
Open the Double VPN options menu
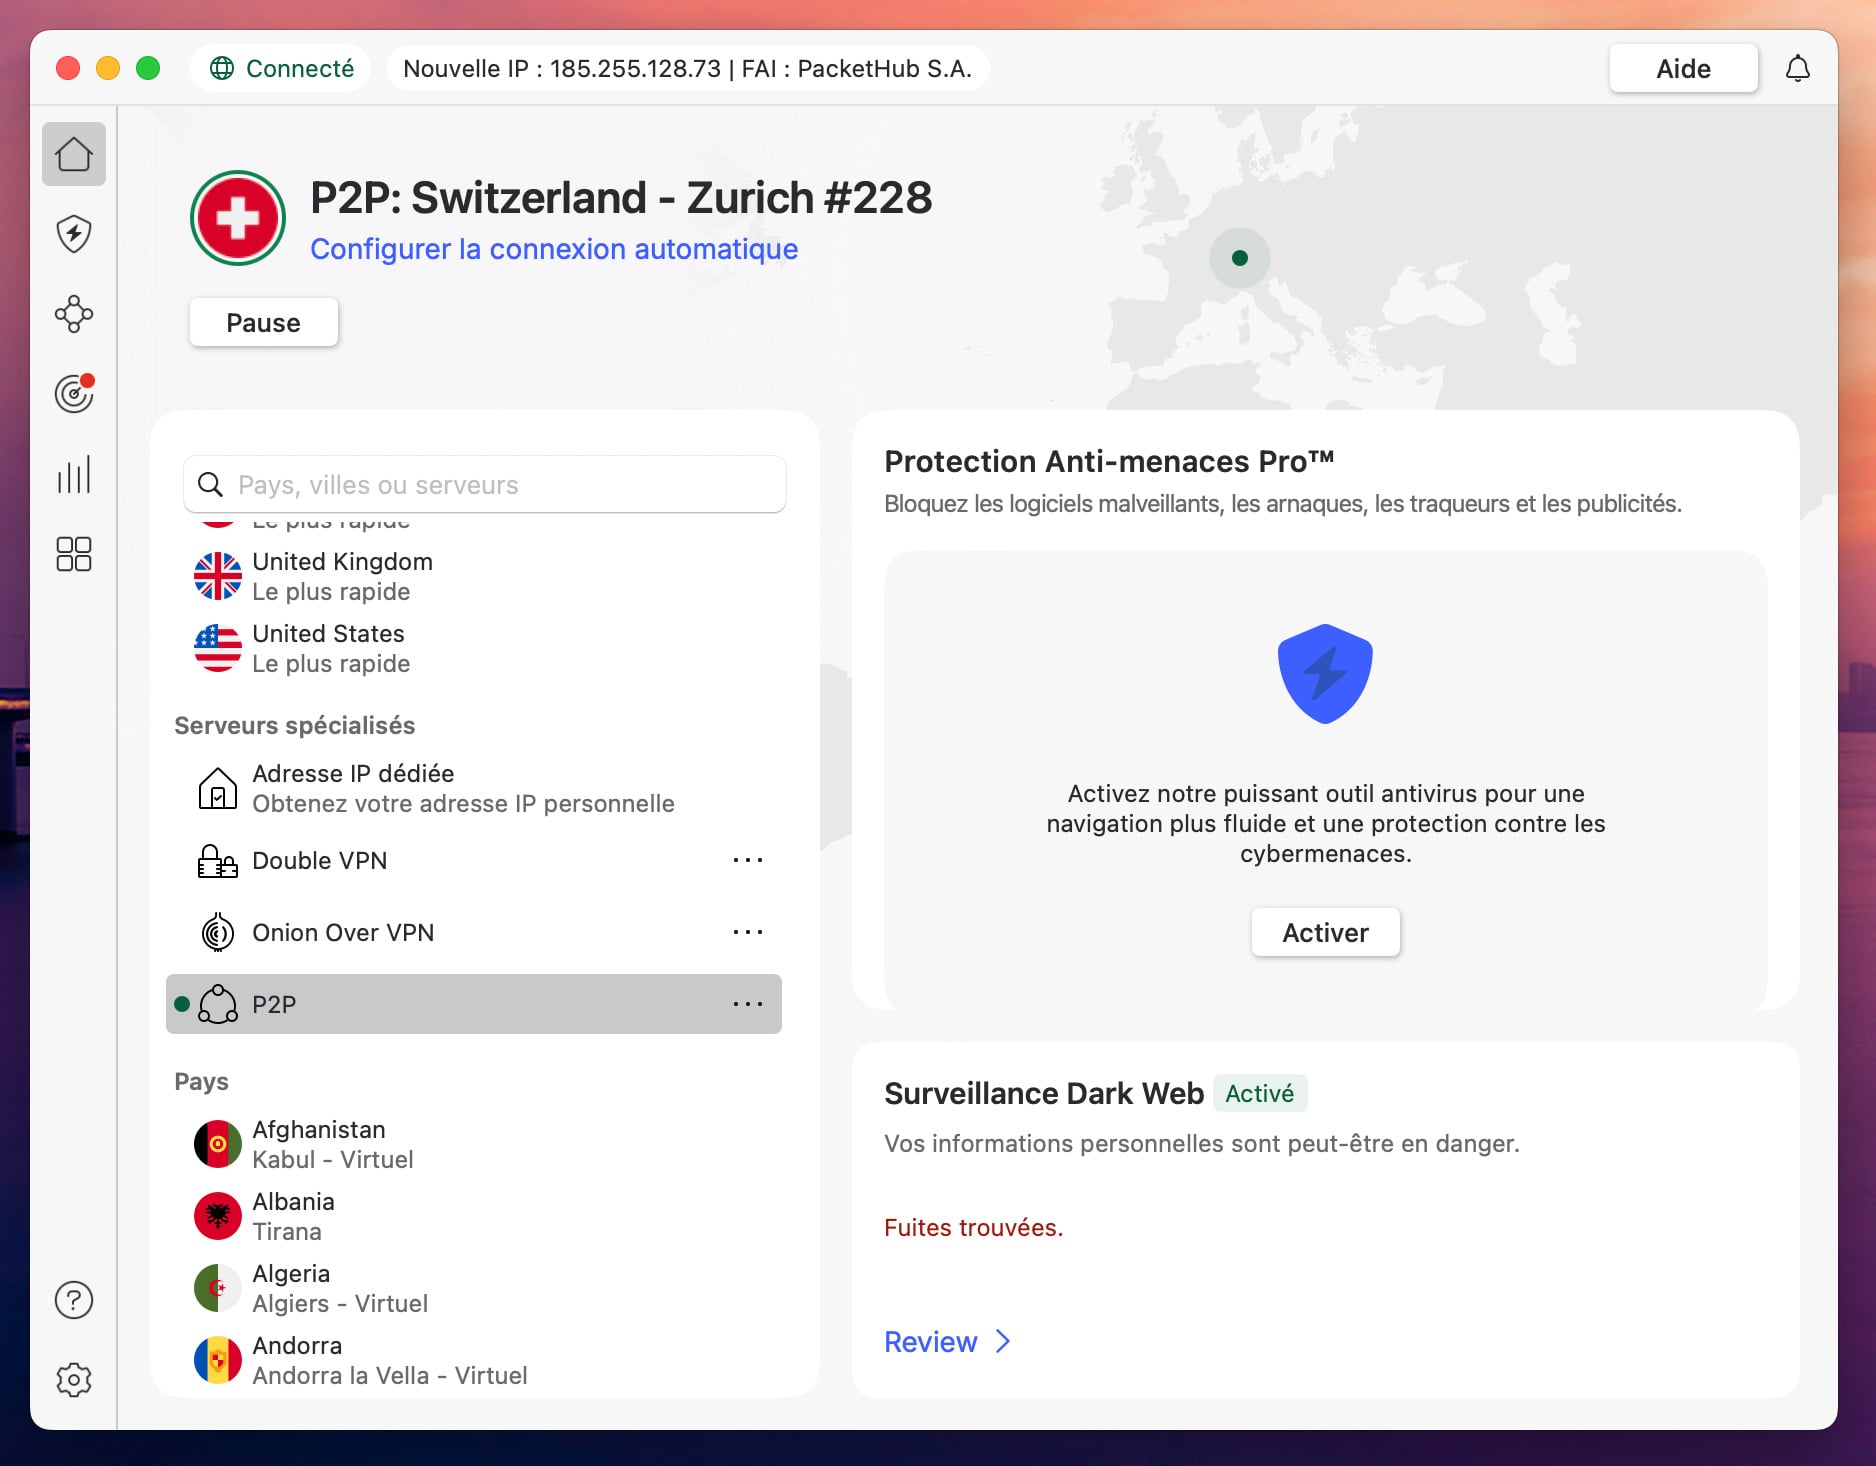748,860
